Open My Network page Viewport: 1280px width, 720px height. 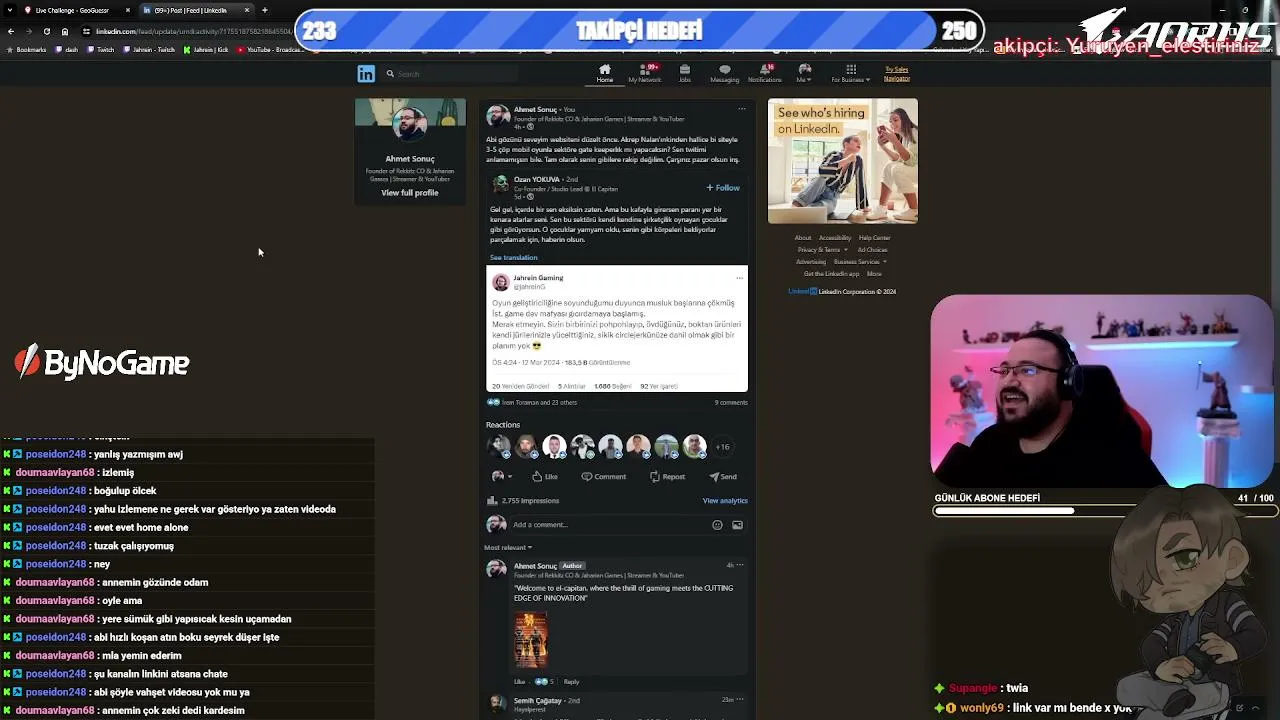(645, 73)
